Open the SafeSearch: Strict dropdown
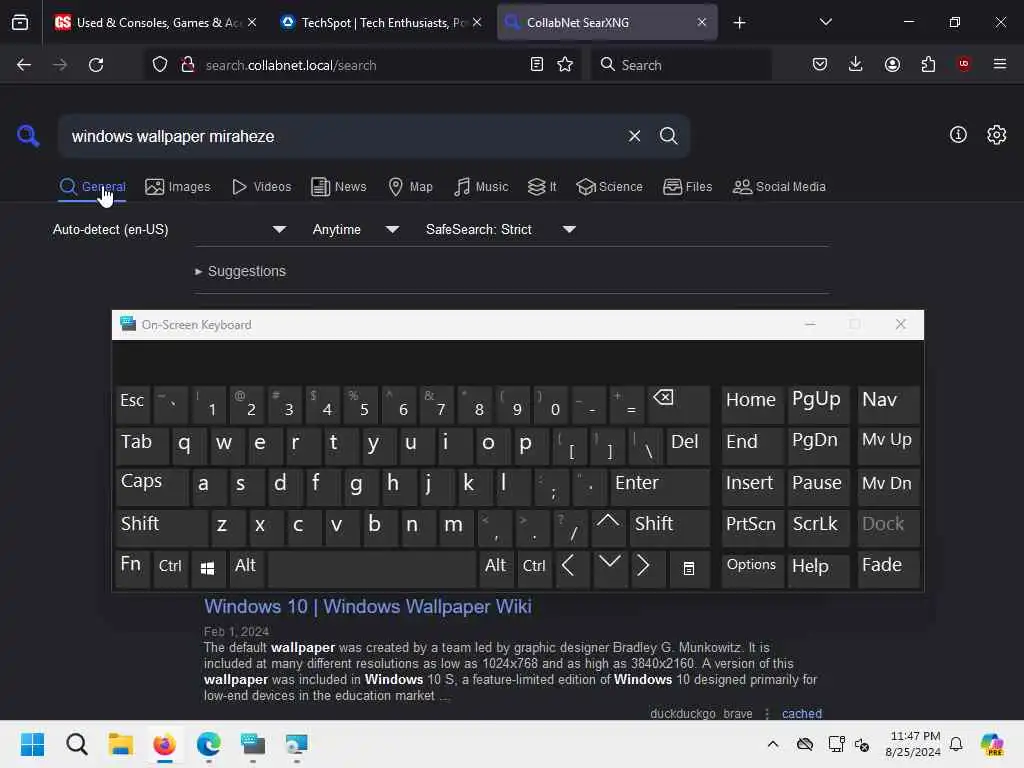Screen dimensions: 1024x768 click(501, 229)
